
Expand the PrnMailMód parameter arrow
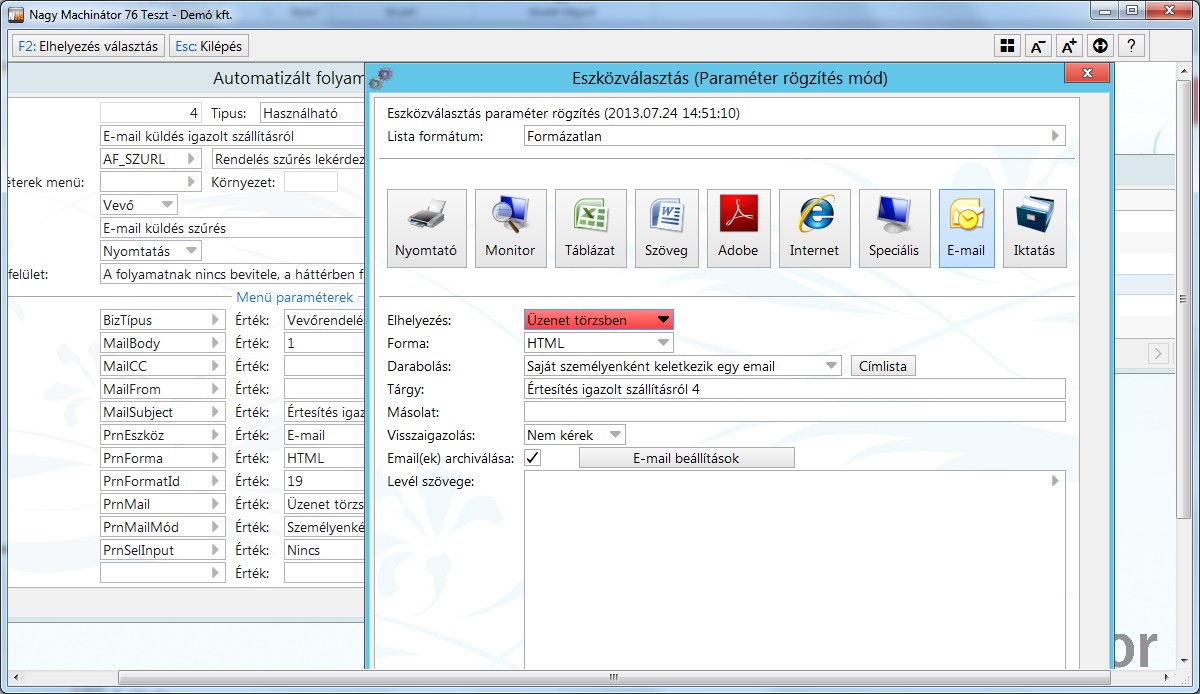[216, 527]
